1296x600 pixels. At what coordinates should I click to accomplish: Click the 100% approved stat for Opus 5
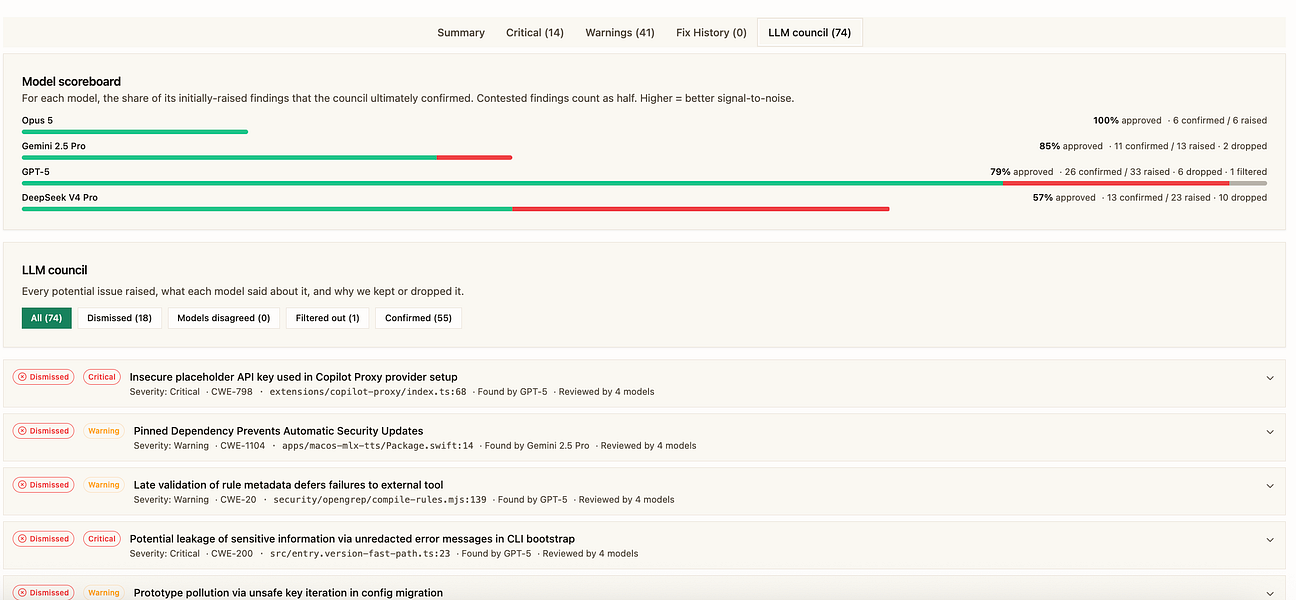click(1128, 120)
